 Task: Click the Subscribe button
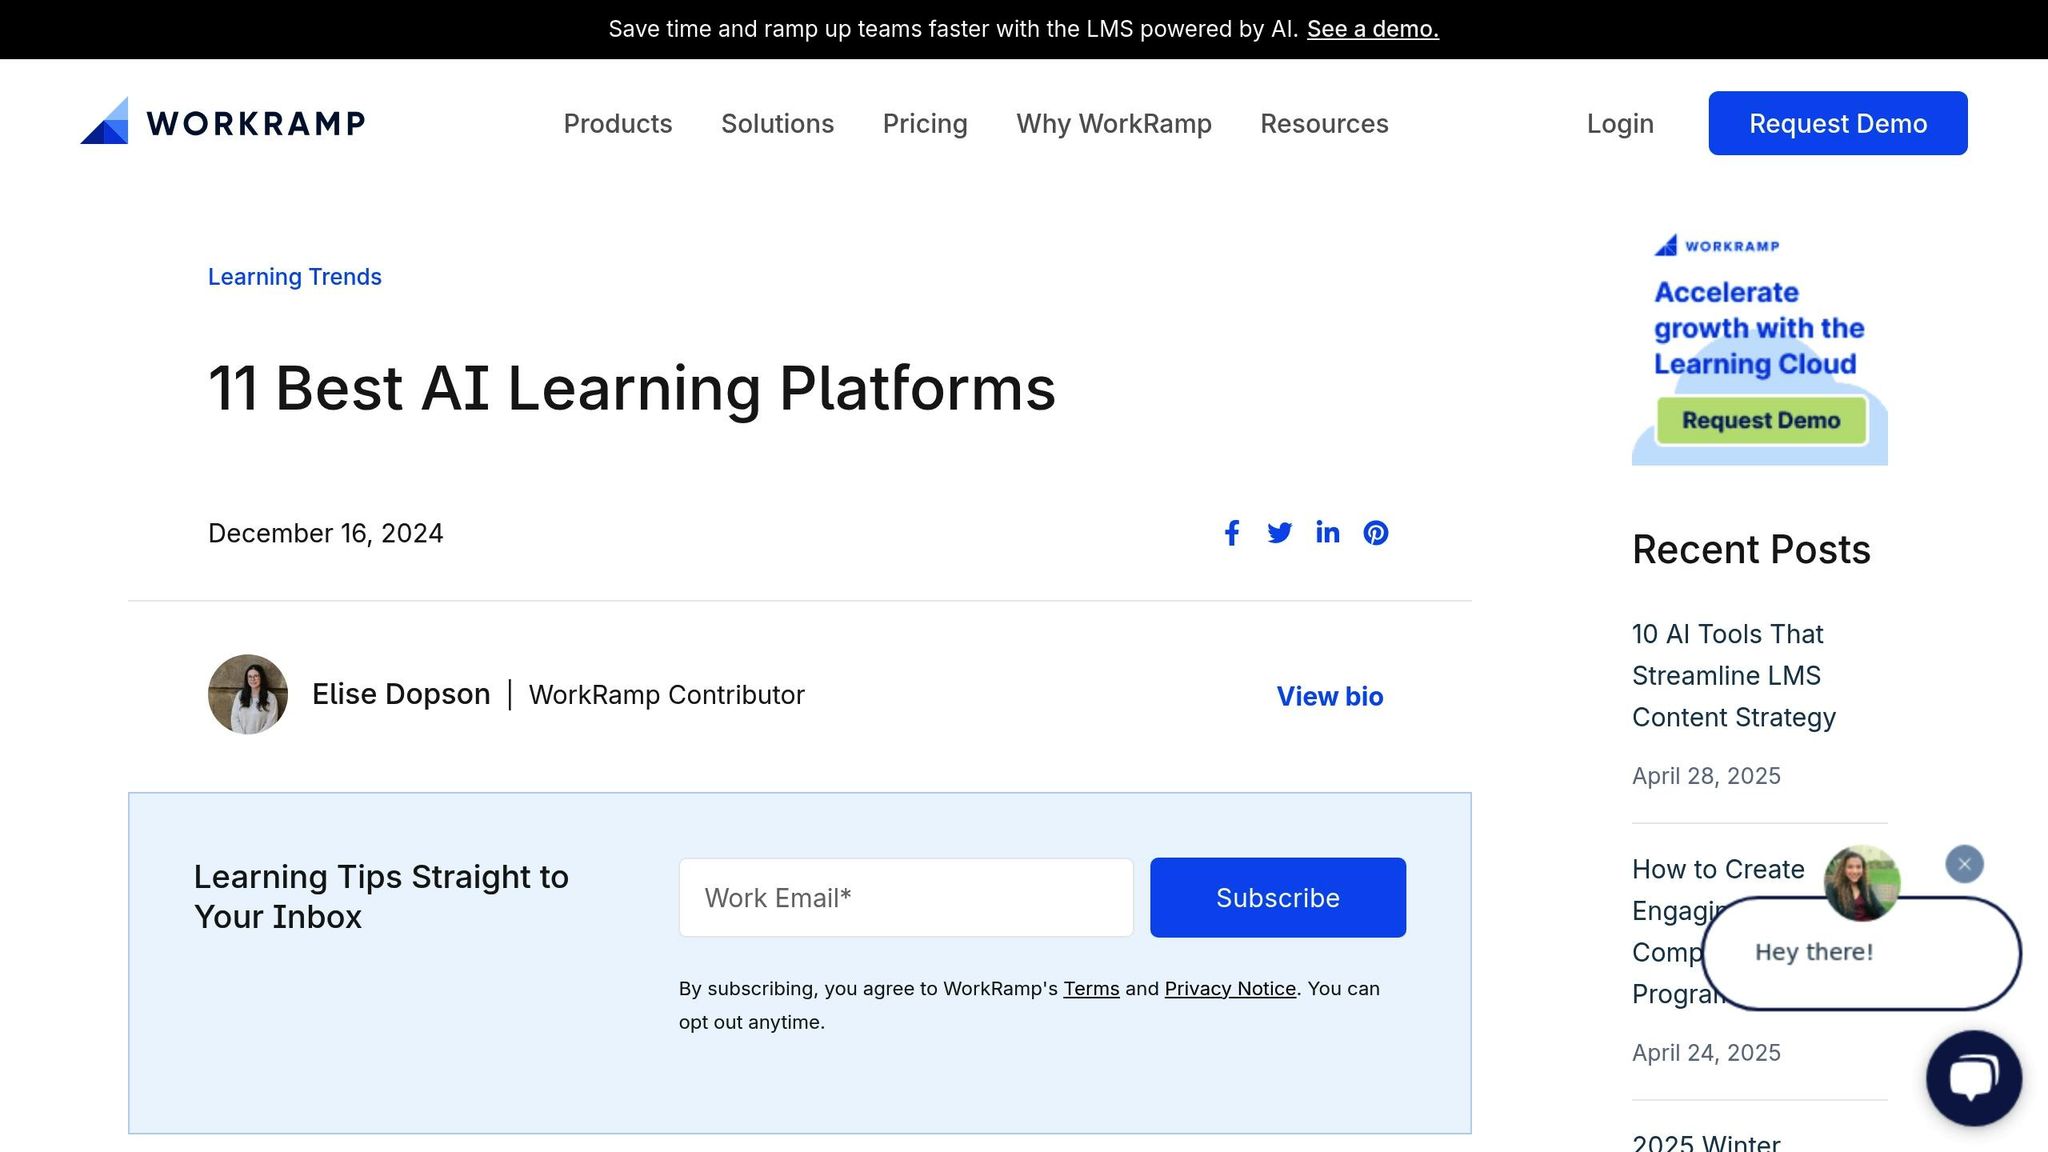click(1278, 897)
